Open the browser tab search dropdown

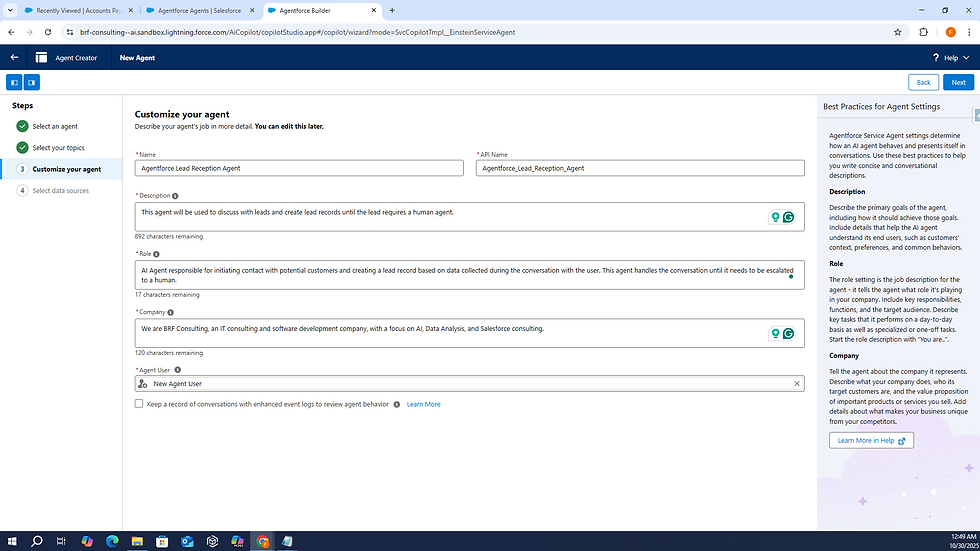[10, 10]
